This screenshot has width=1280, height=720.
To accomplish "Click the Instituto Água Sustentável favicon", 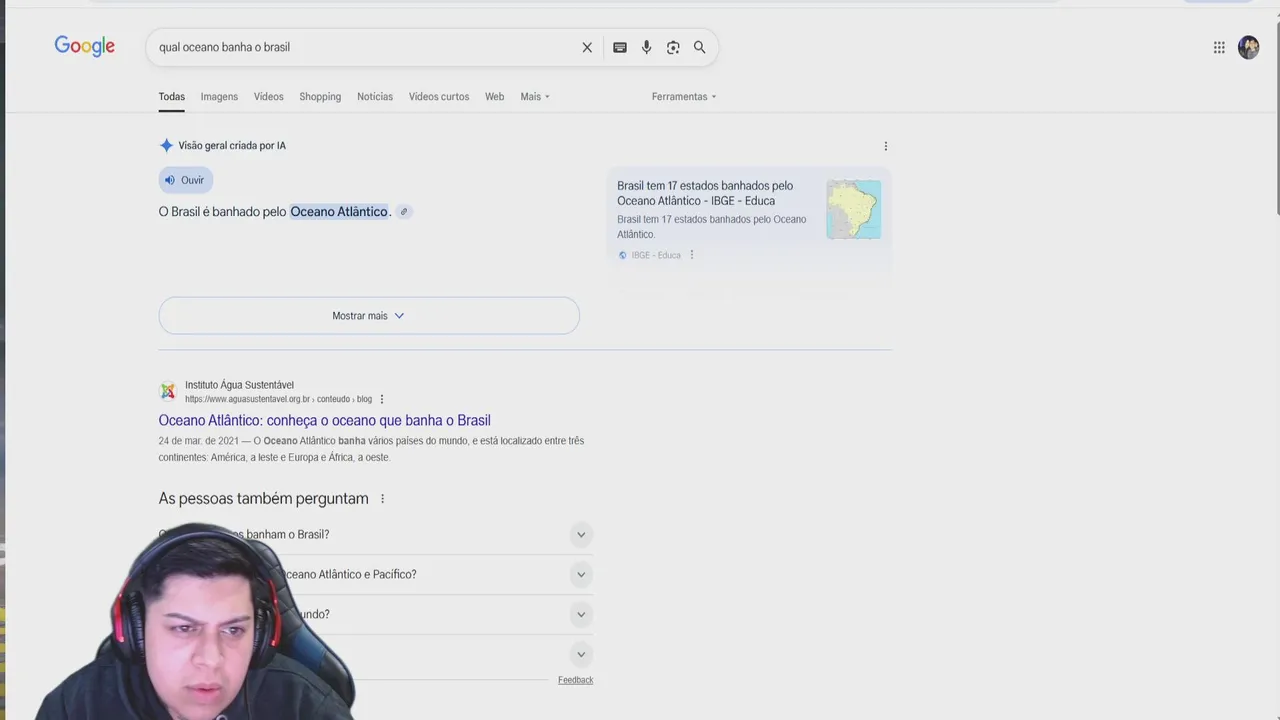I will (x=168, y=391).
